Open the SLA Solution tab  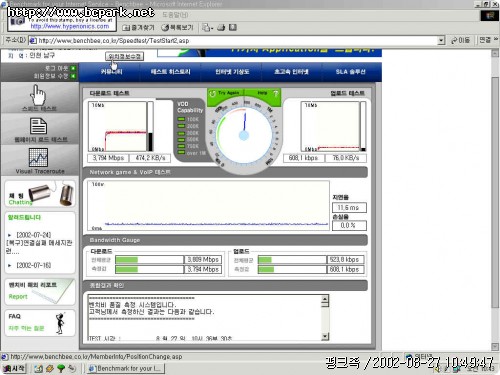pyautogui.click(x=350, y=72)
